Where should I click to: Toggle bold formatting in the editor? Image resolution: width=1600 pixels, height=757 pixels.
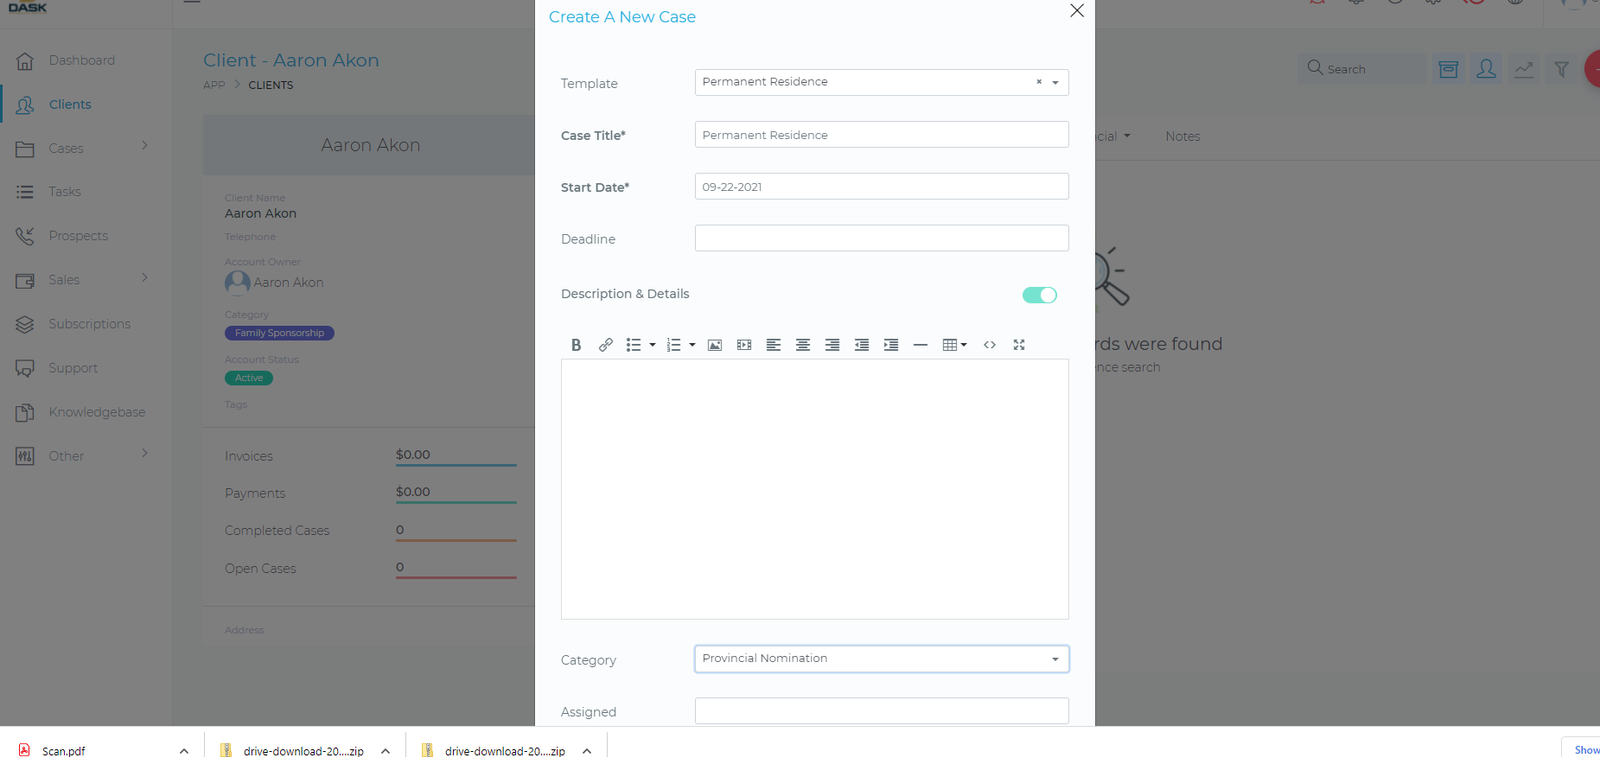(576, 345)
